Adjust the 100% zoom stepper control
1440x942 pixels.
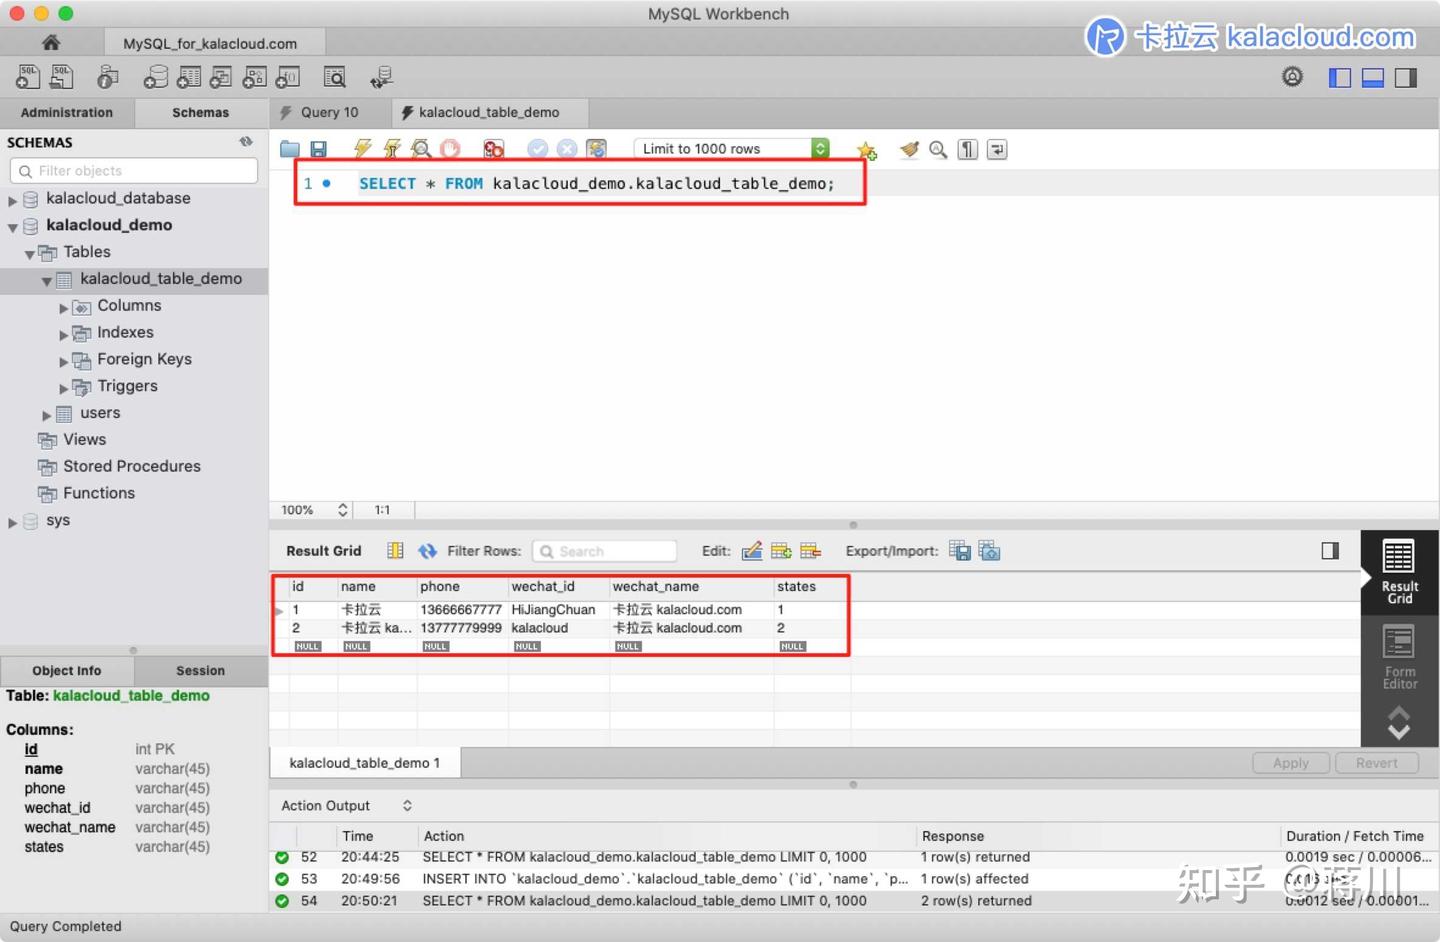point(341,510)
